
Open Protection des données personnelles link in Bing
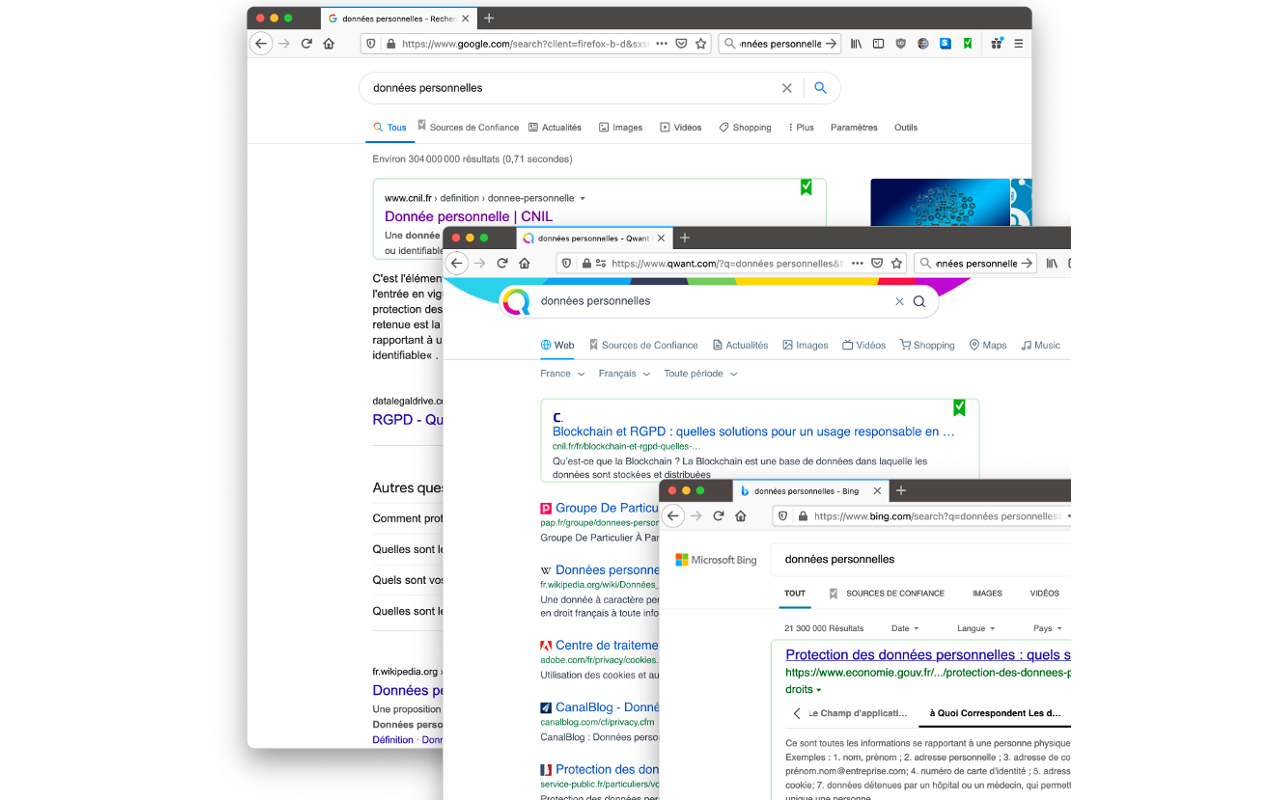pyautogui.click(x=928, y=655)
